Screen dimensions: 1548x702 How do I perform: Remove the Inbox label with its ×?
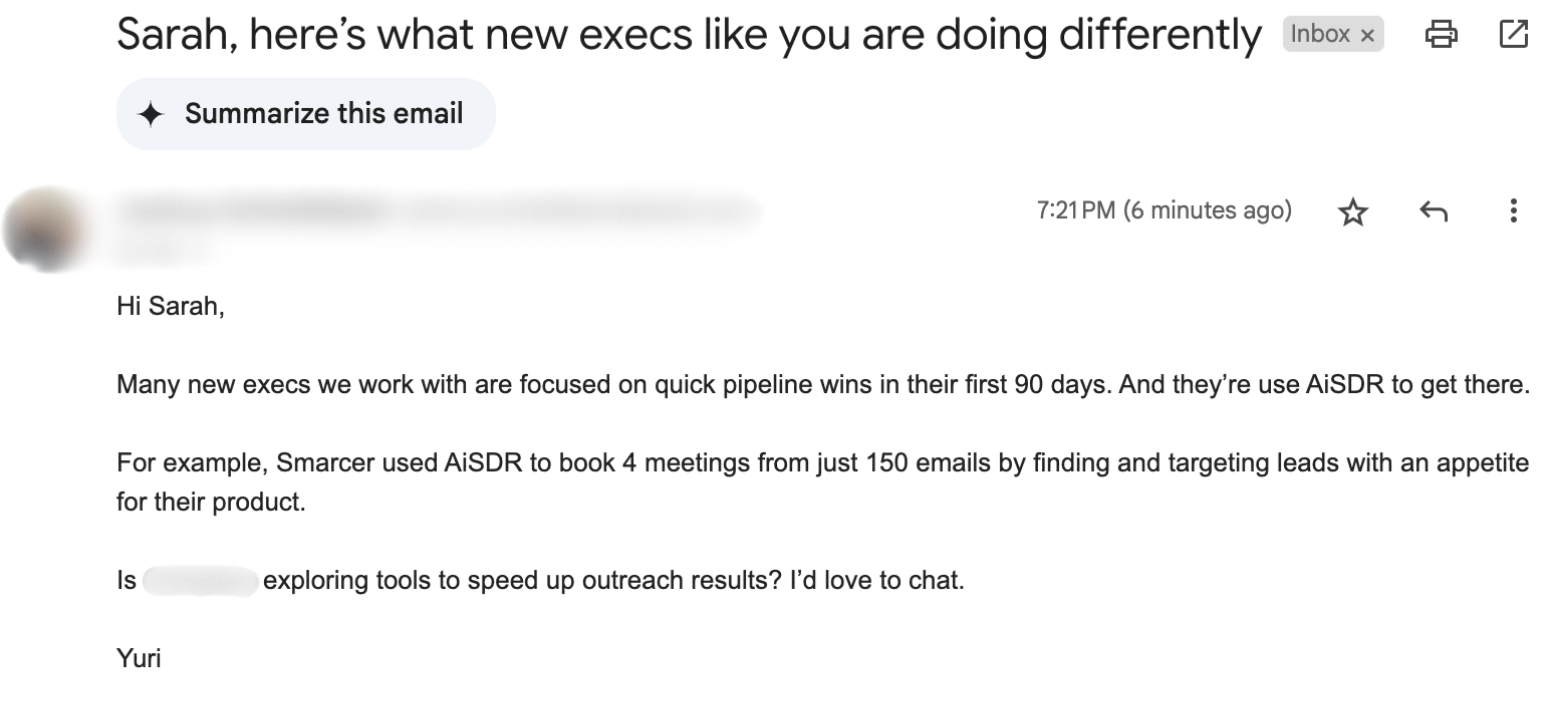pyautogui.click(x=1368, y=36)
